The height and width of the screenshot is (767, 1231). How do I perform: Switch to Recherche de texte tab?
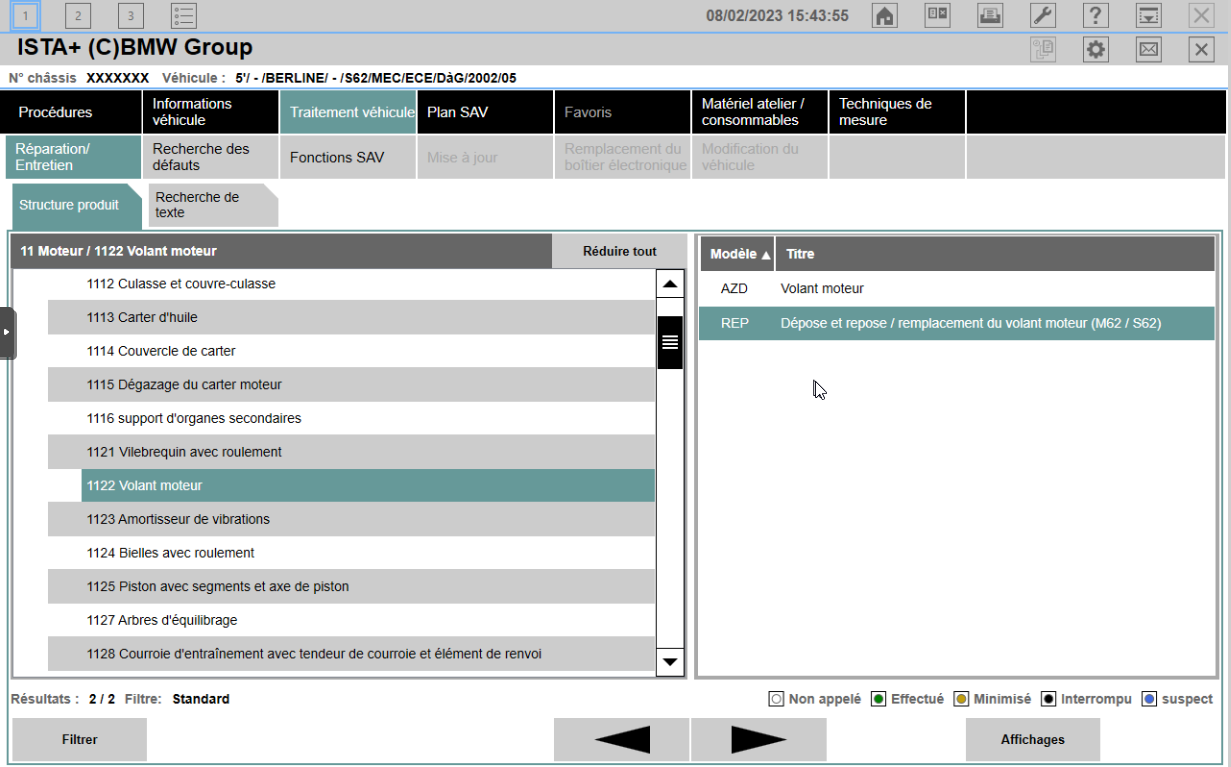(x=213, y=205)
